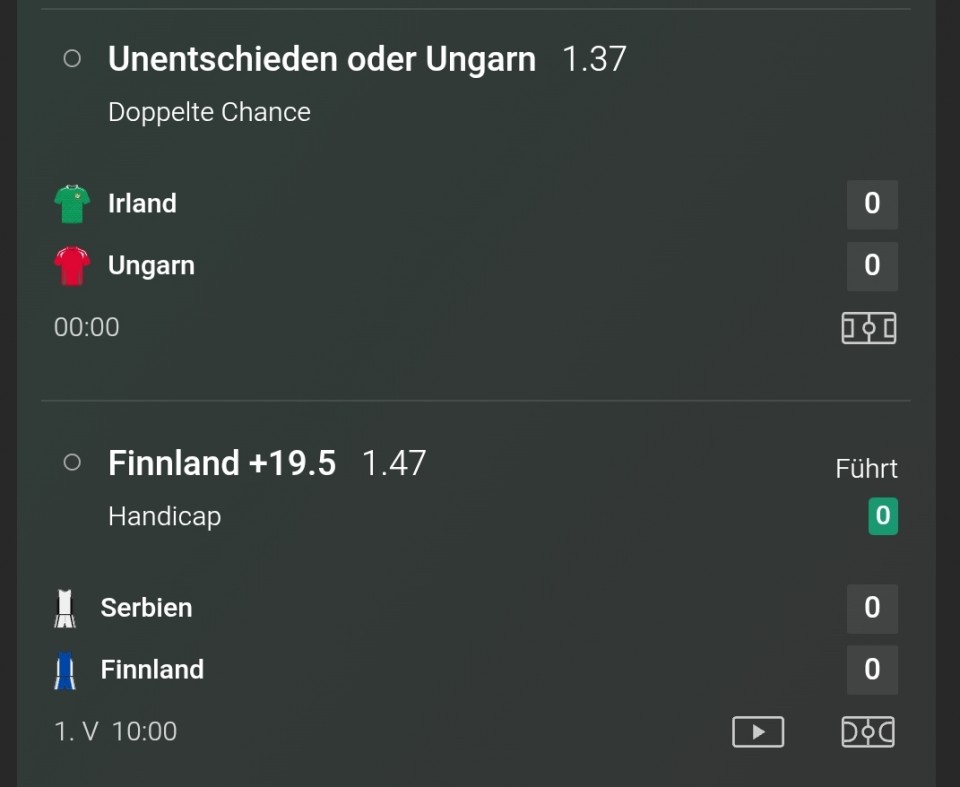
Task: Click the 1.37 odds value
Action: [594, 59]
